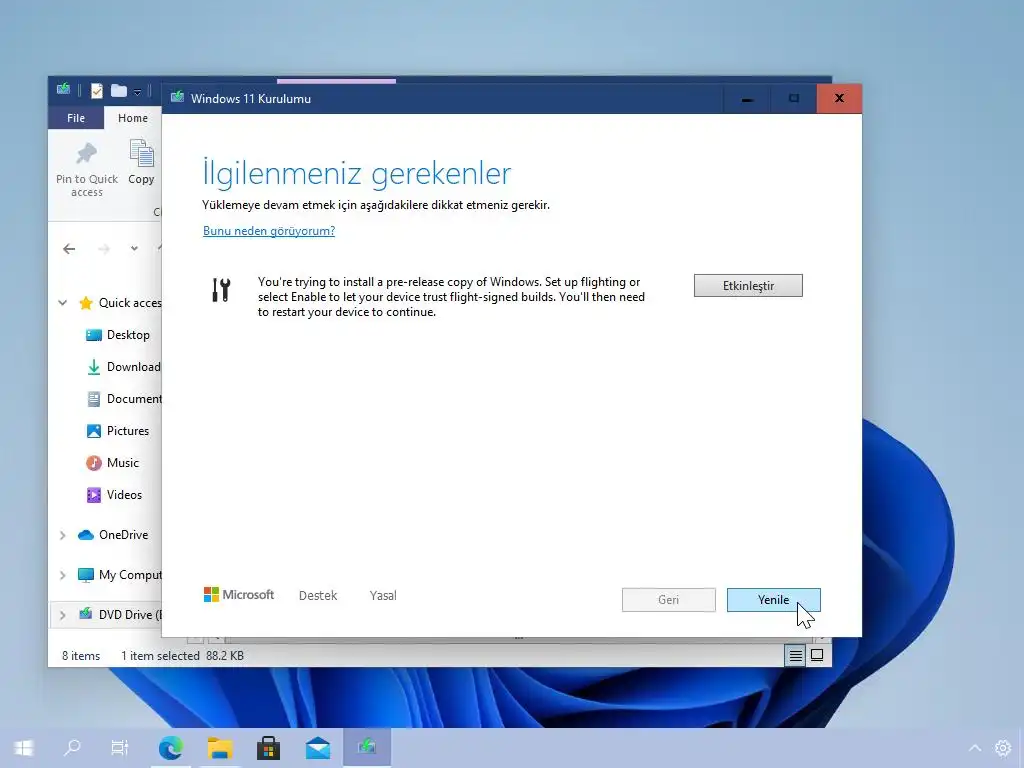Click Windows Setup taskbar icon

[367, 748]
